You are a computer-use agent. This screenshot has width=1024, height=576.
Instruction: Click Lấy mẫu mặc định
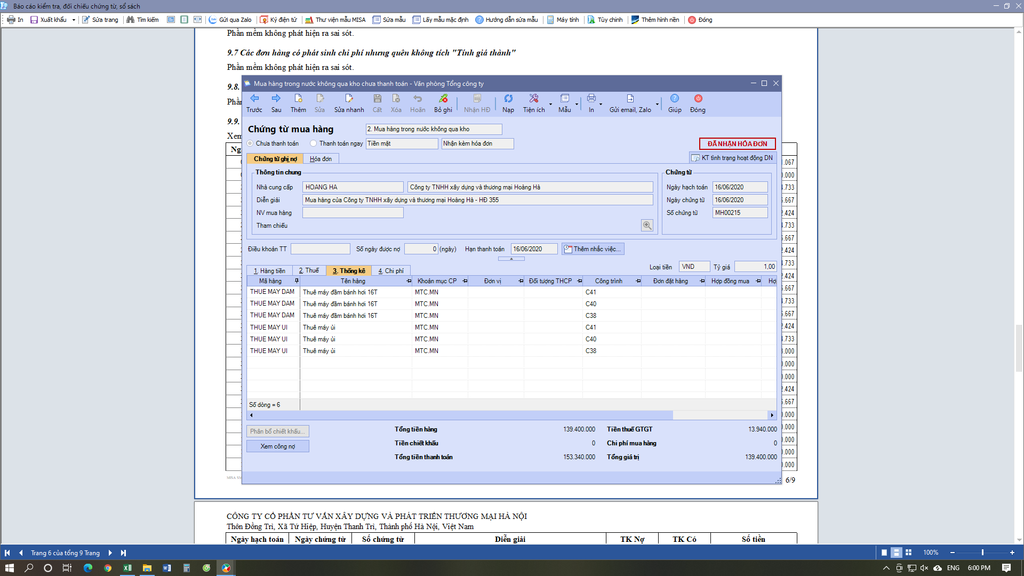click(x=440, y=20)
